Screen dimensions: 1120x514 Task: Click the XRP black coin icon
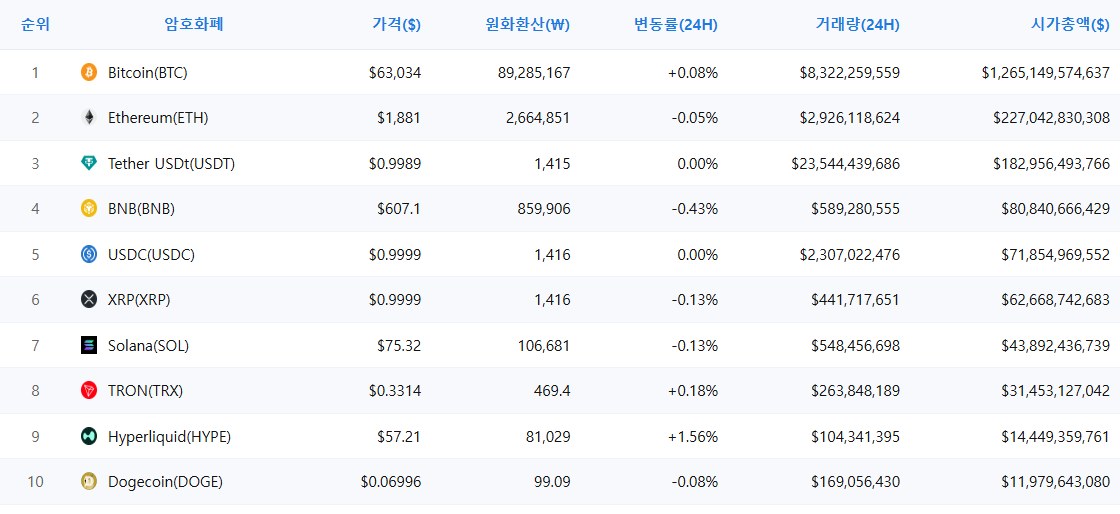[89, 300]
